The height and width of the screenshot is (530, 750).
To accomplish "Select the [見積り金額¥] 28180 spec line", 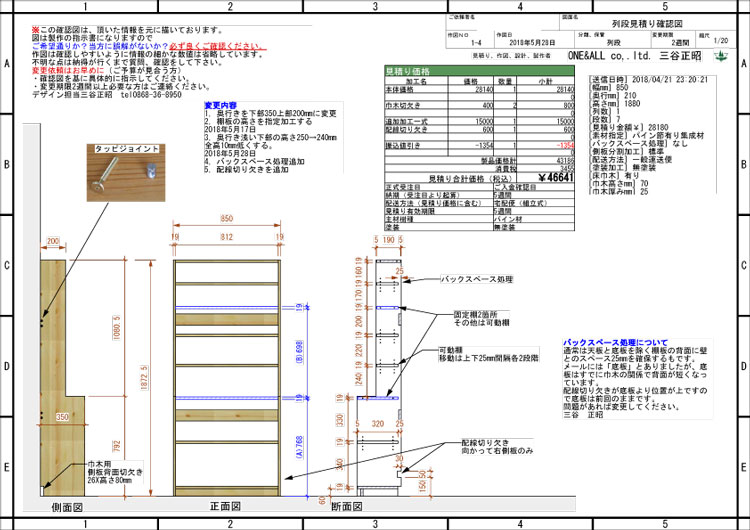I will tap(629, 128).
